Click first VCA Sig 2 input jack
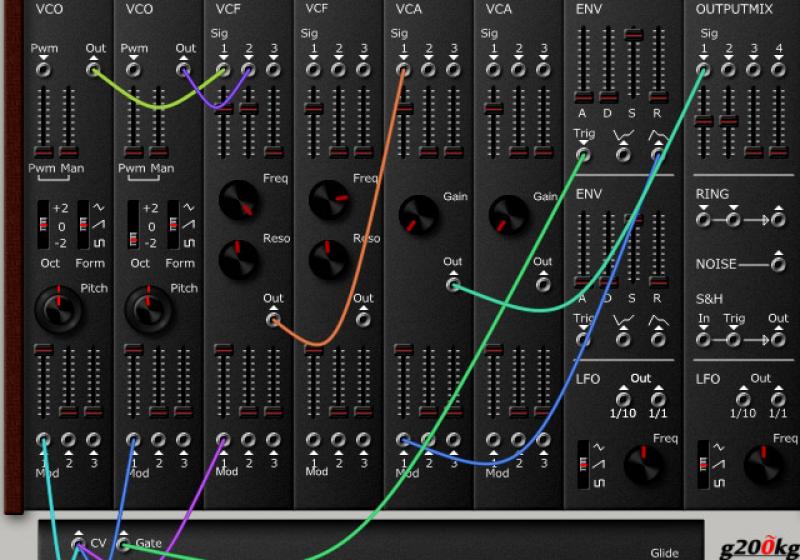This screenshot has height=560, width=800. tap(429, 69)
